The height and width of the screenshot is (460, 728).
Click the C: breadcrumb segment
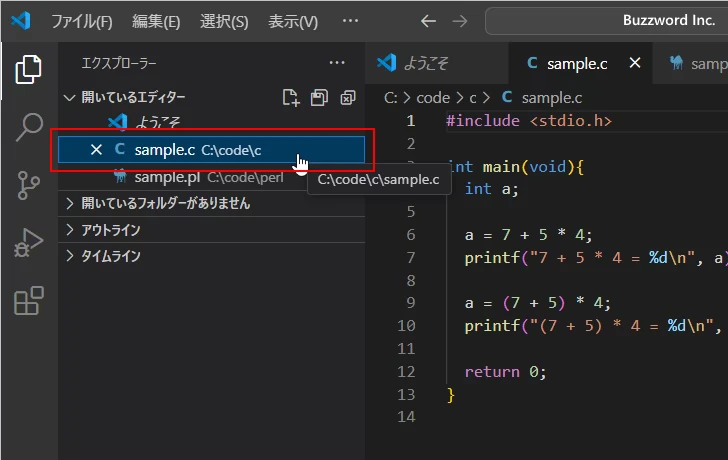click(390, 98)
